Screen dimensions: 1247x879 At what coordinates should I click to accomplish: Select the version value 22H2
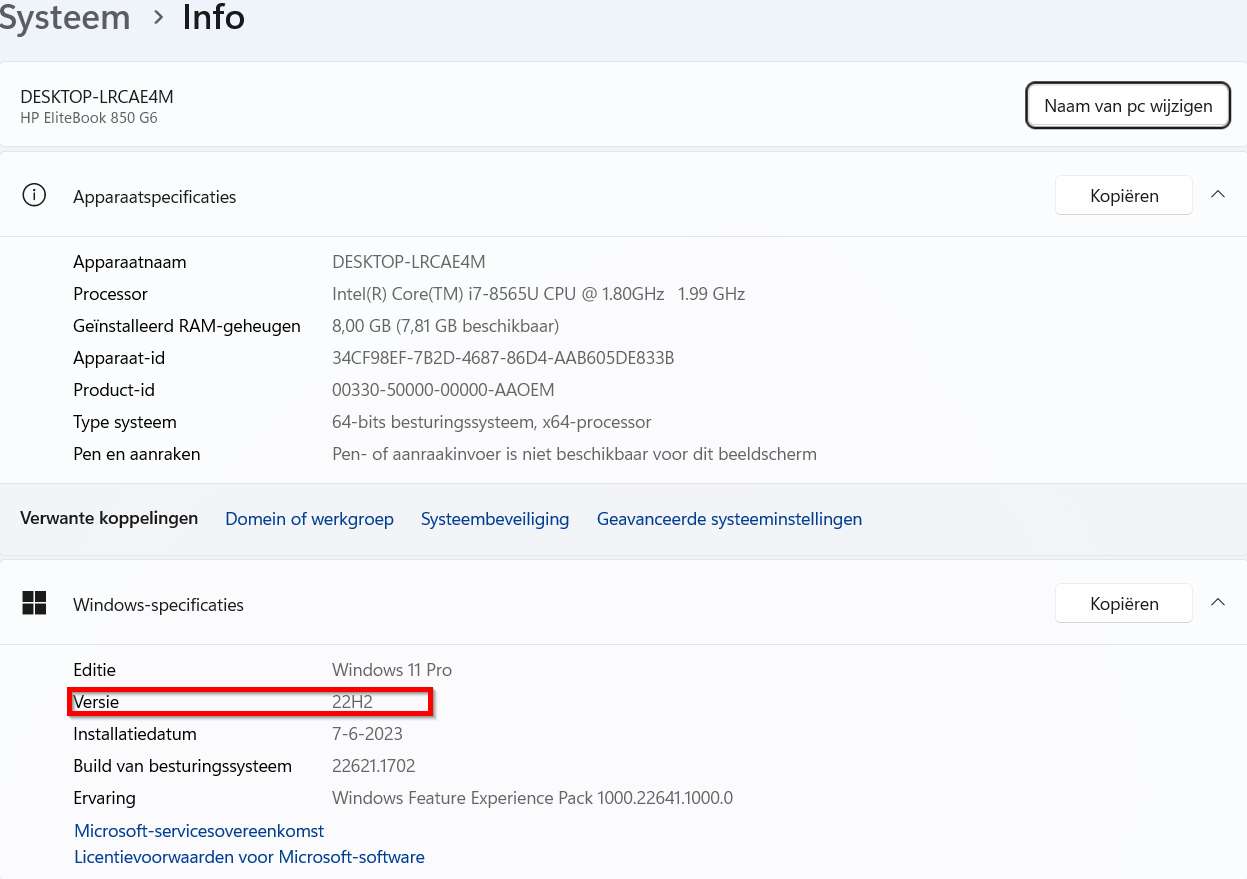pos(352,702)
